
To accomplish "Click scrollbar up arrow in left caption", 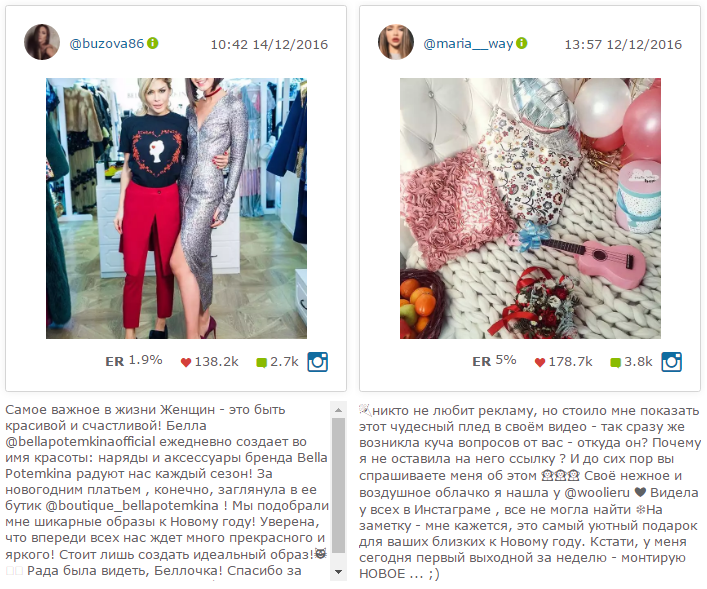I will point(338,410).
